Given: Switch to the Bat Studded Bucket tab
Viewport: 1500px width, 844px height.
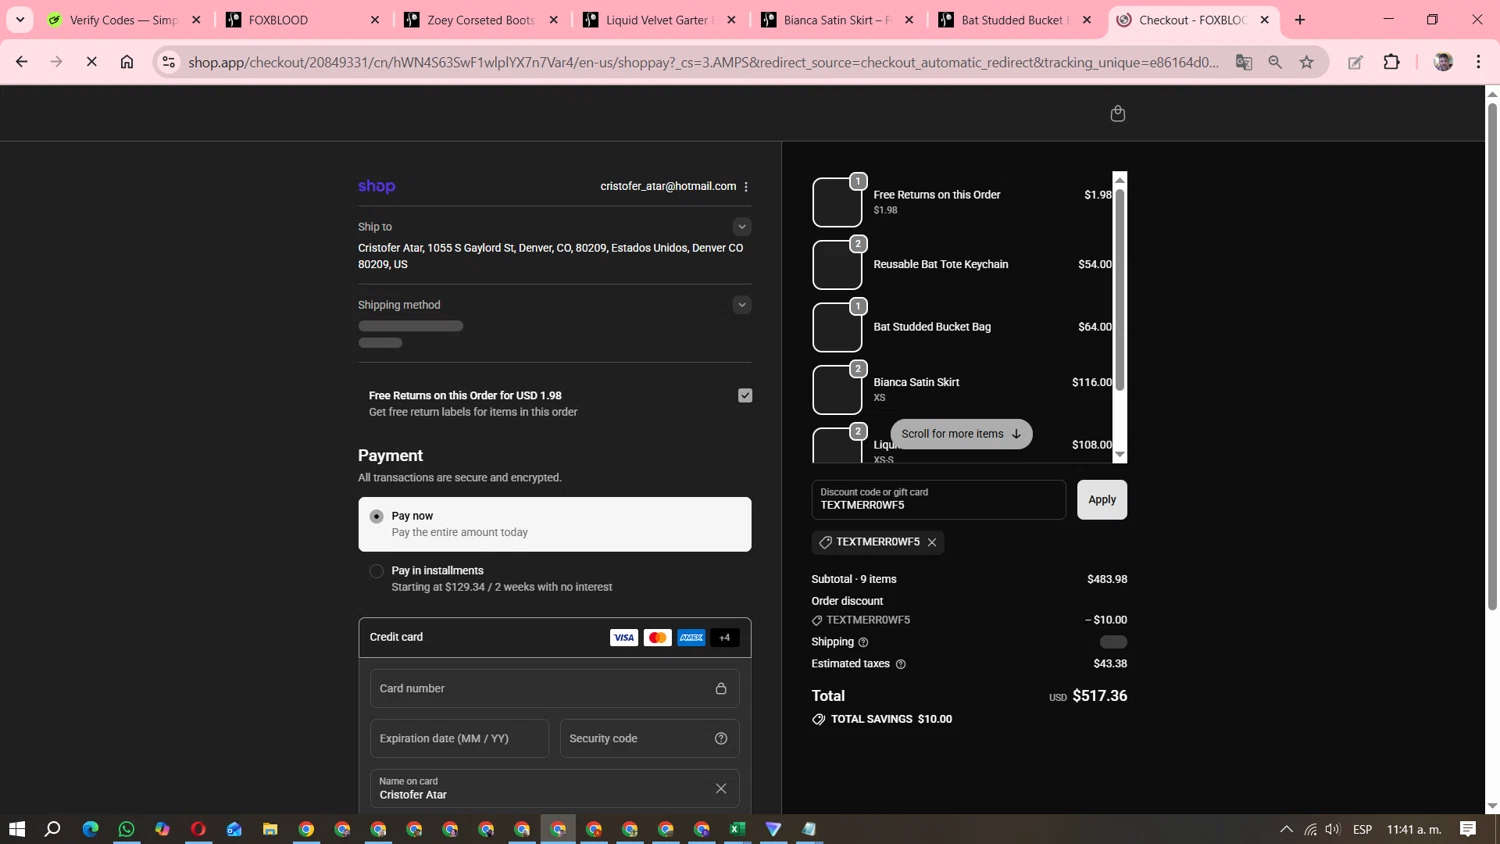Looking at the screenshot, I should pyautogui.click(x=1017, y=20).
